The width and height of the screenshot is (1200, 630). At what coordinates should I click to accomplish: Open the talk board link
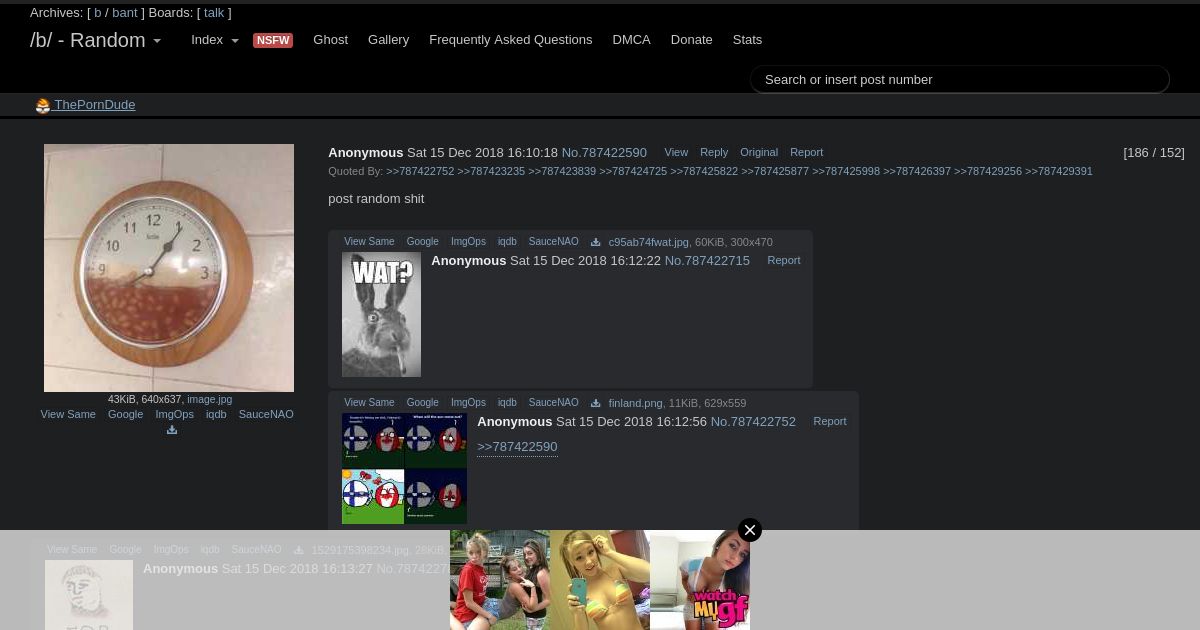pos(214,13)
